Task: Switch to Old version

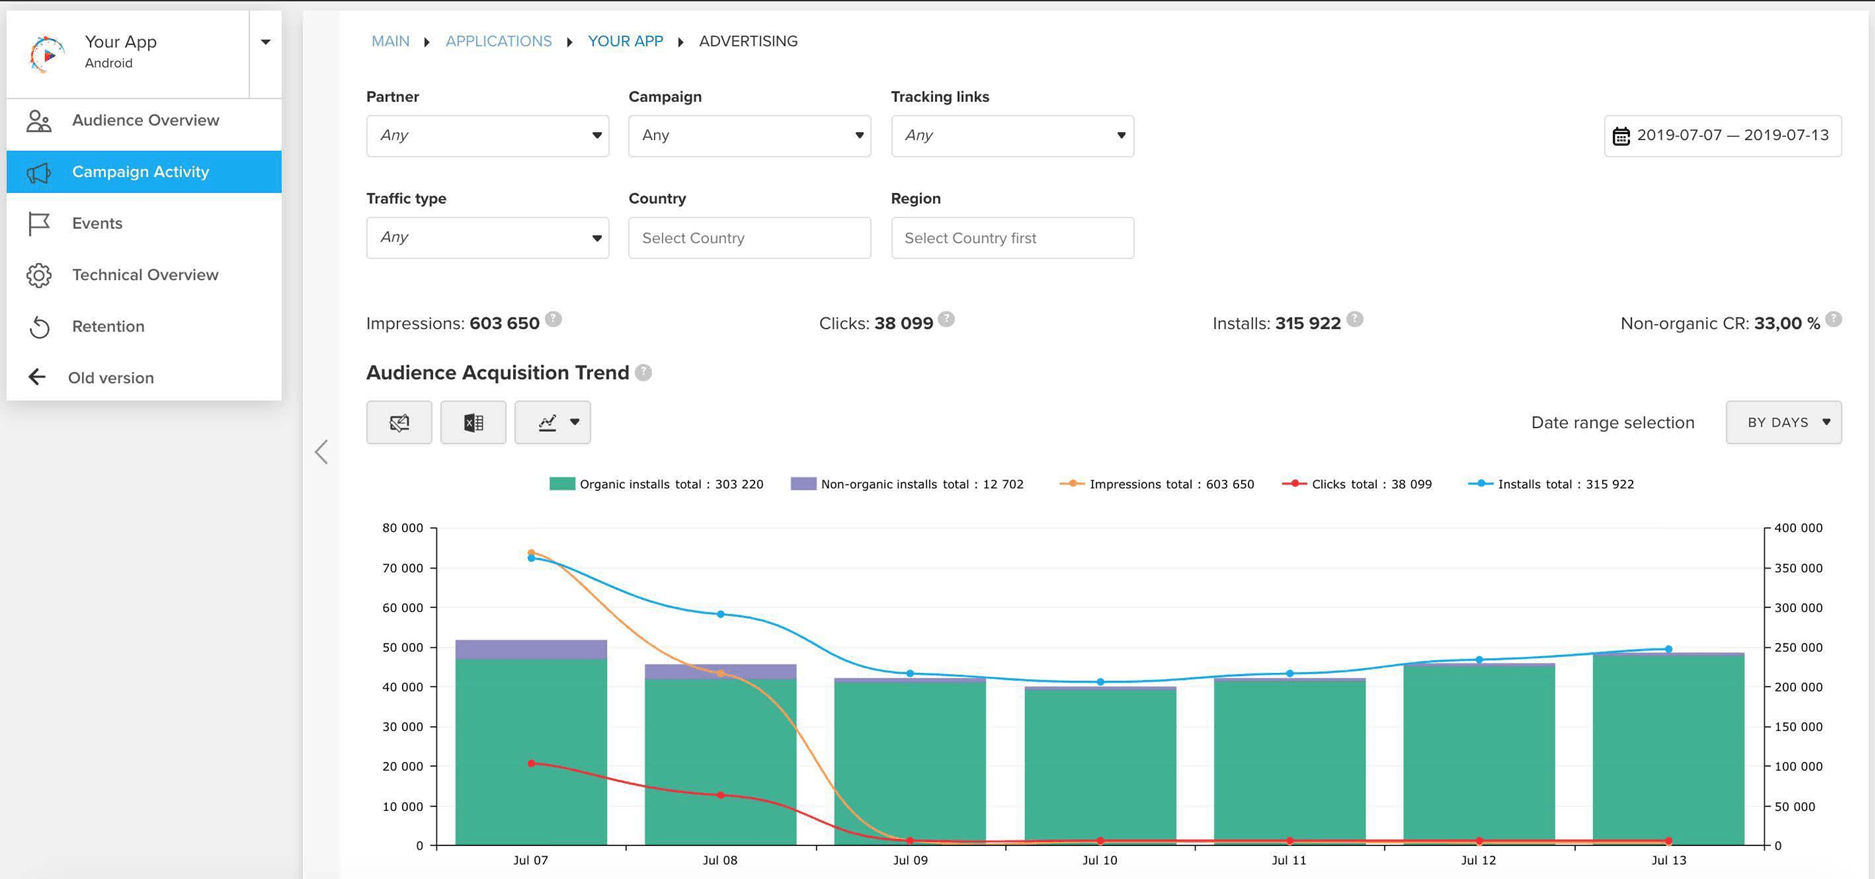Action: [x=144, y=378]
